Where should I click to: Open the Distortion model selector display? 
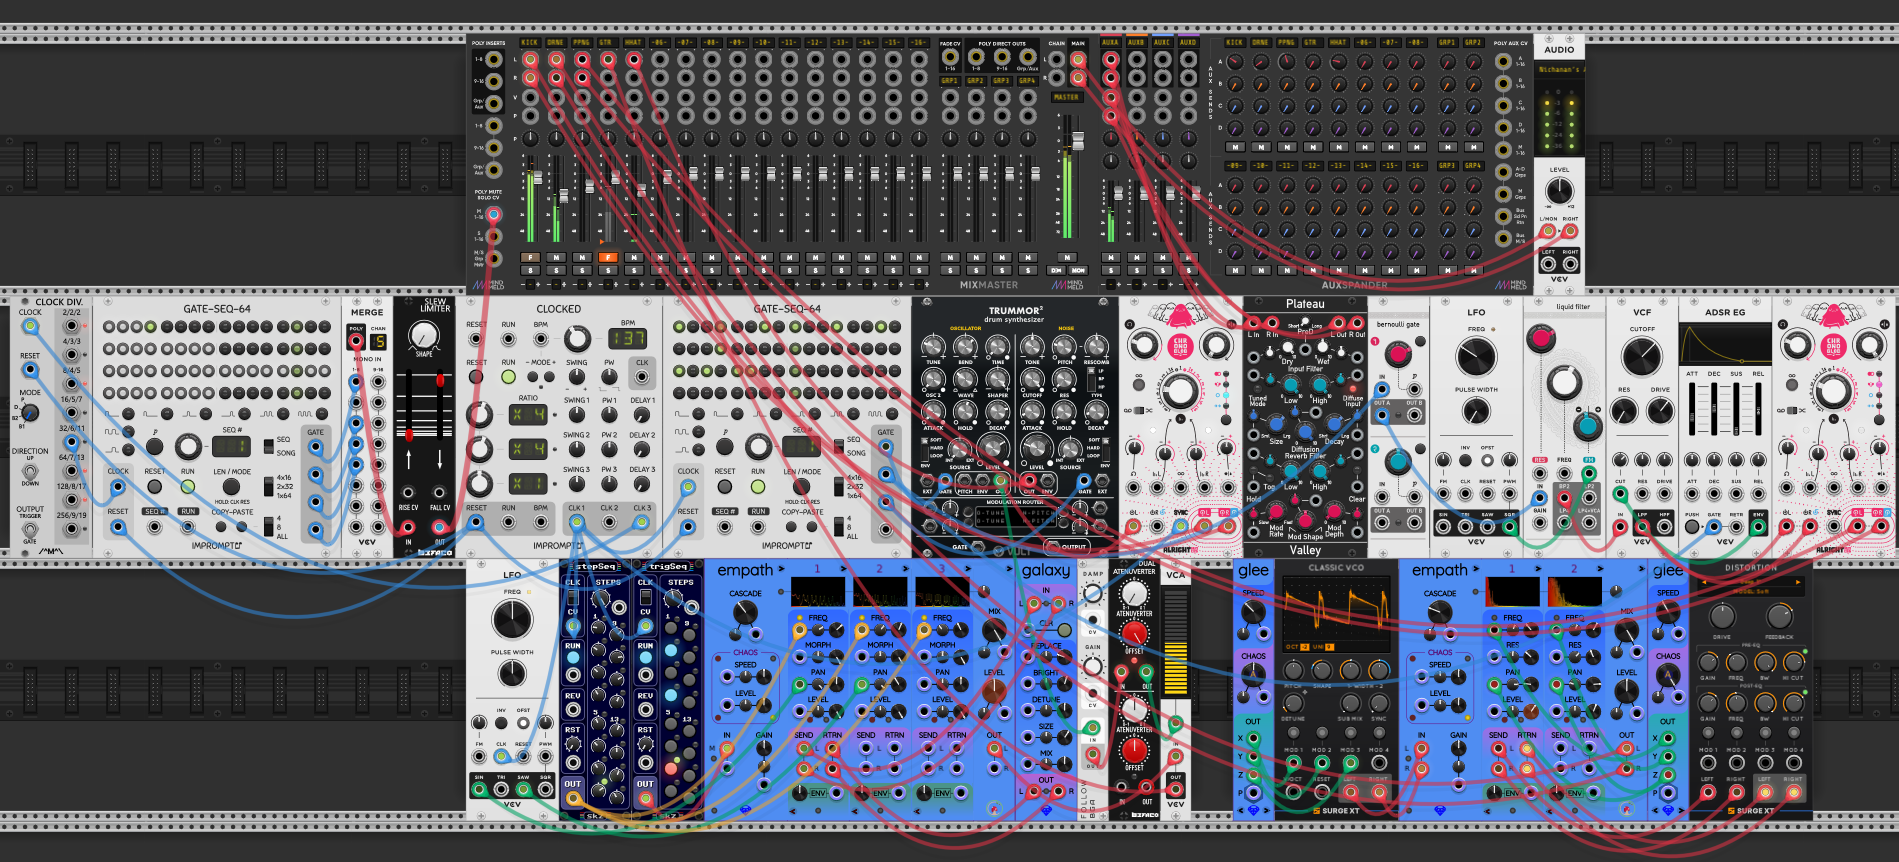(1751, 587)
